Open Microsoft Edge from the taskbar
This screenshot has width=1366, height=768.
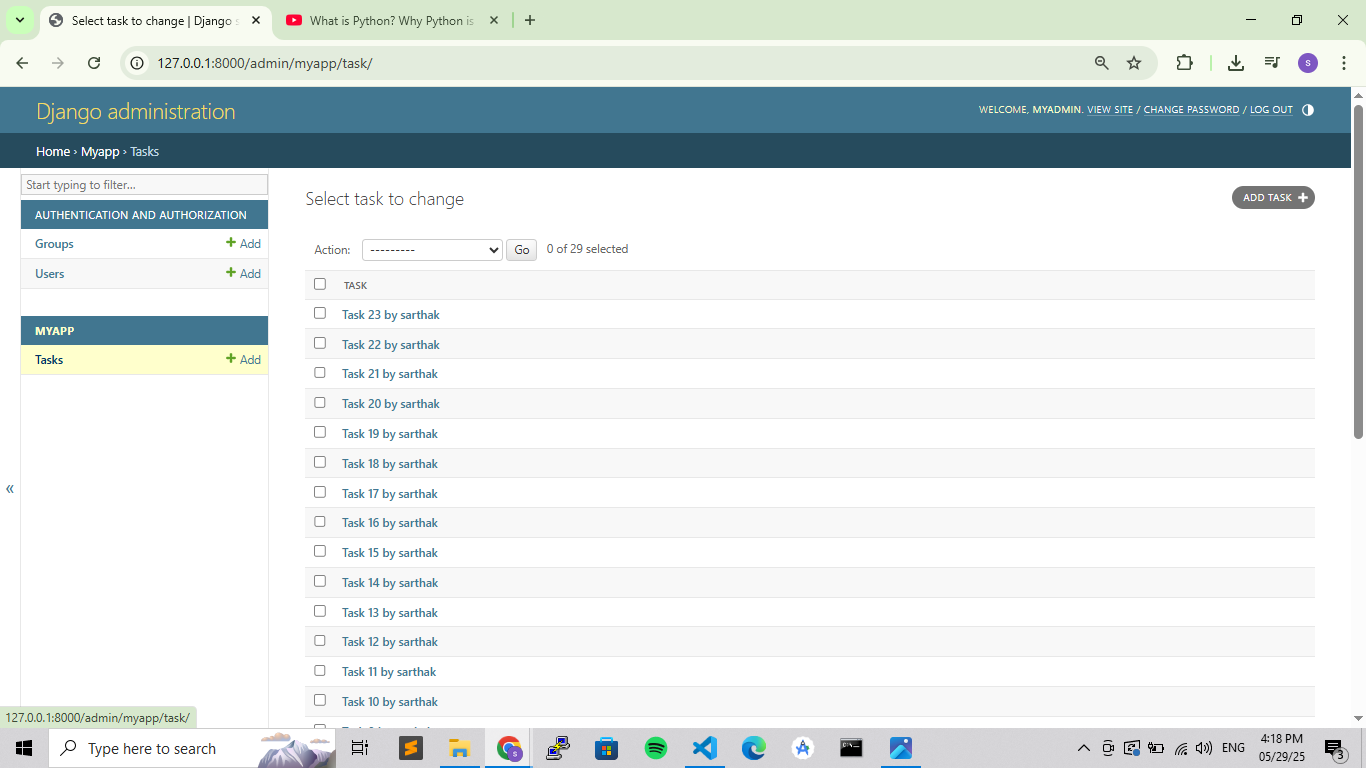(x=754, y=748)
